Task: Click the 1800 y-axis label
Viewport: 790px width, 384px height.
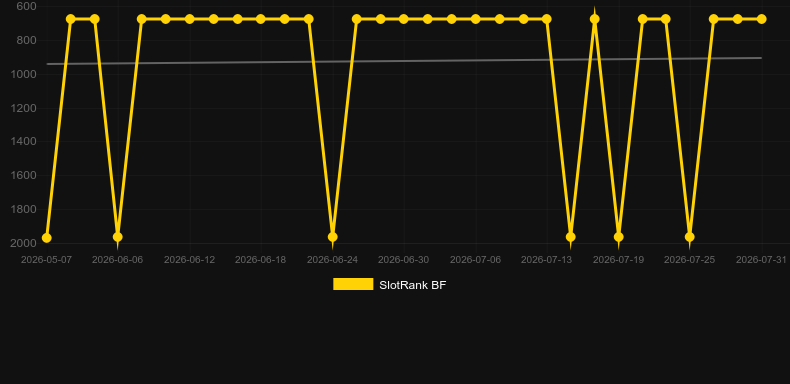Action: point(24,209)
